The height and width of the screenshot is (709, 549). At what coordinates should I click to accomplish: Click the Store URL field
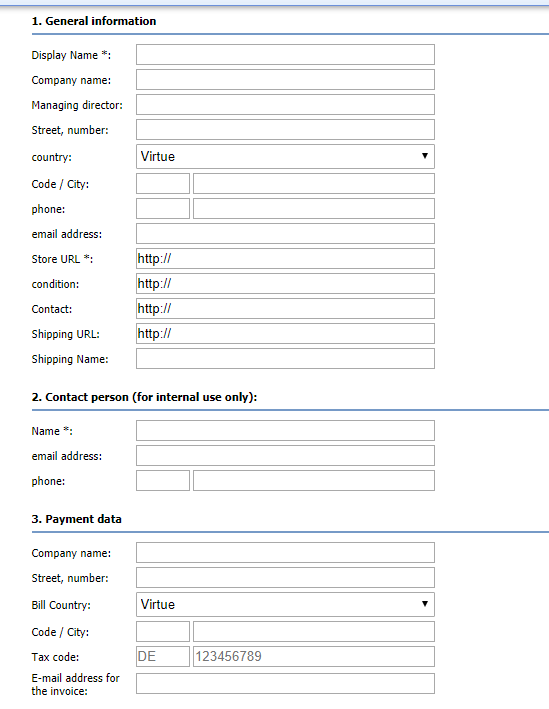[285, 259]
